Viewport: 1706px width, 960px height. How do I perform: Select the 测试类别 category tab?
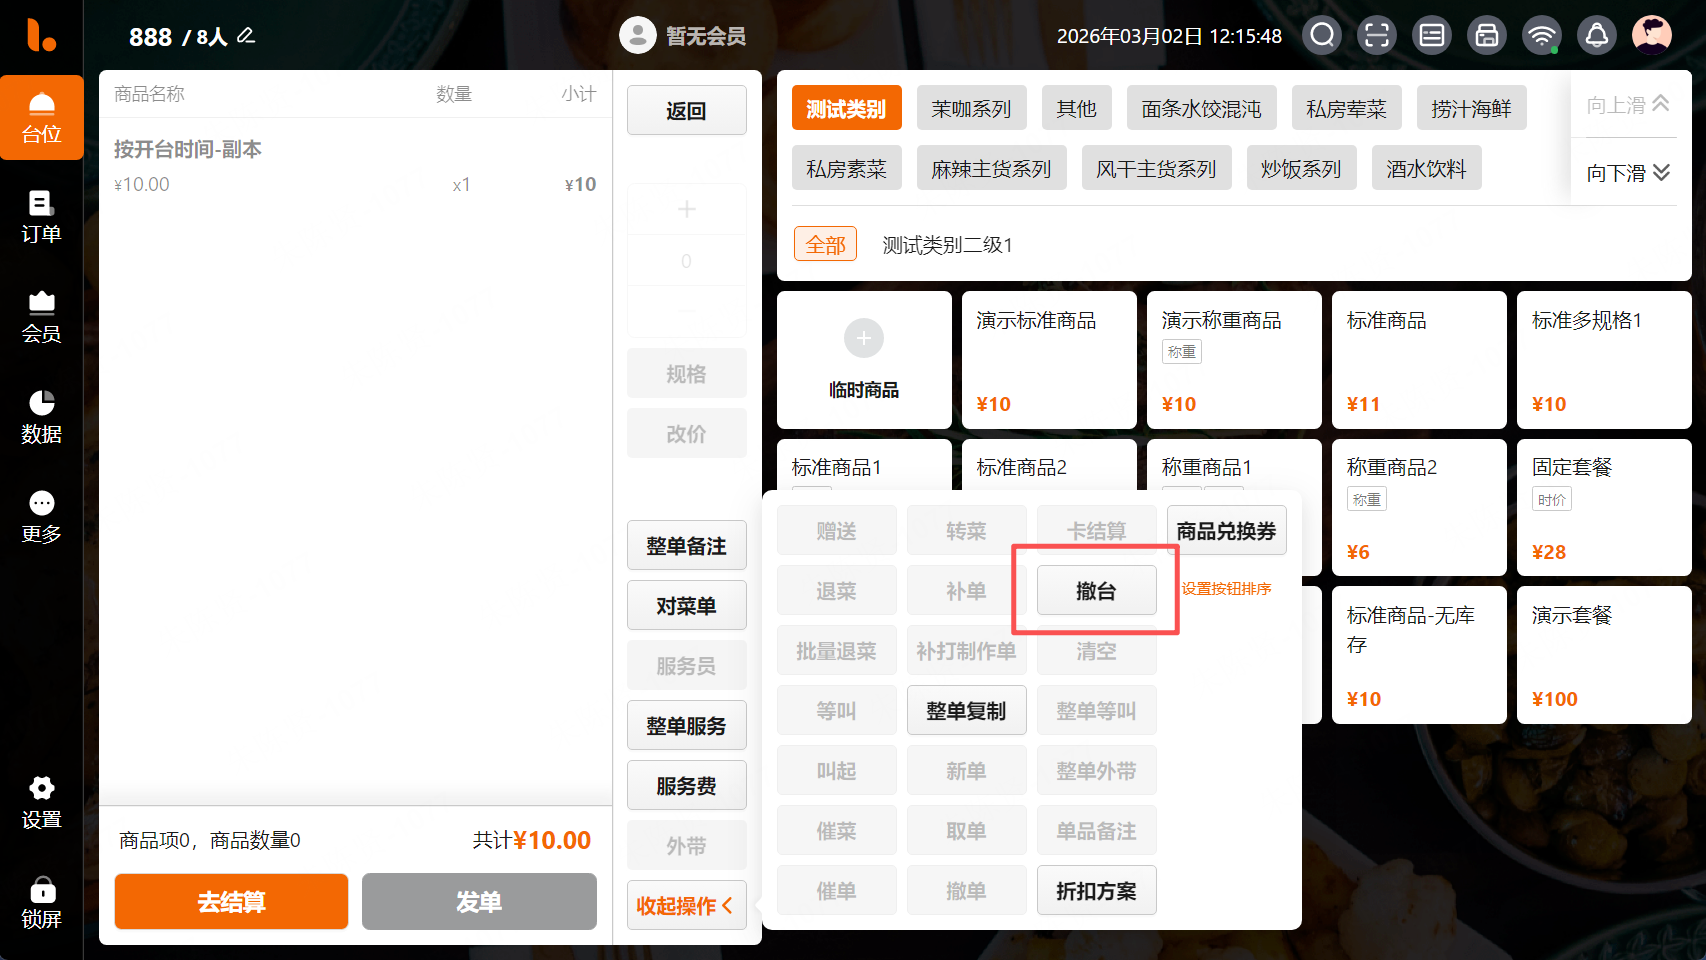(846, 108)
